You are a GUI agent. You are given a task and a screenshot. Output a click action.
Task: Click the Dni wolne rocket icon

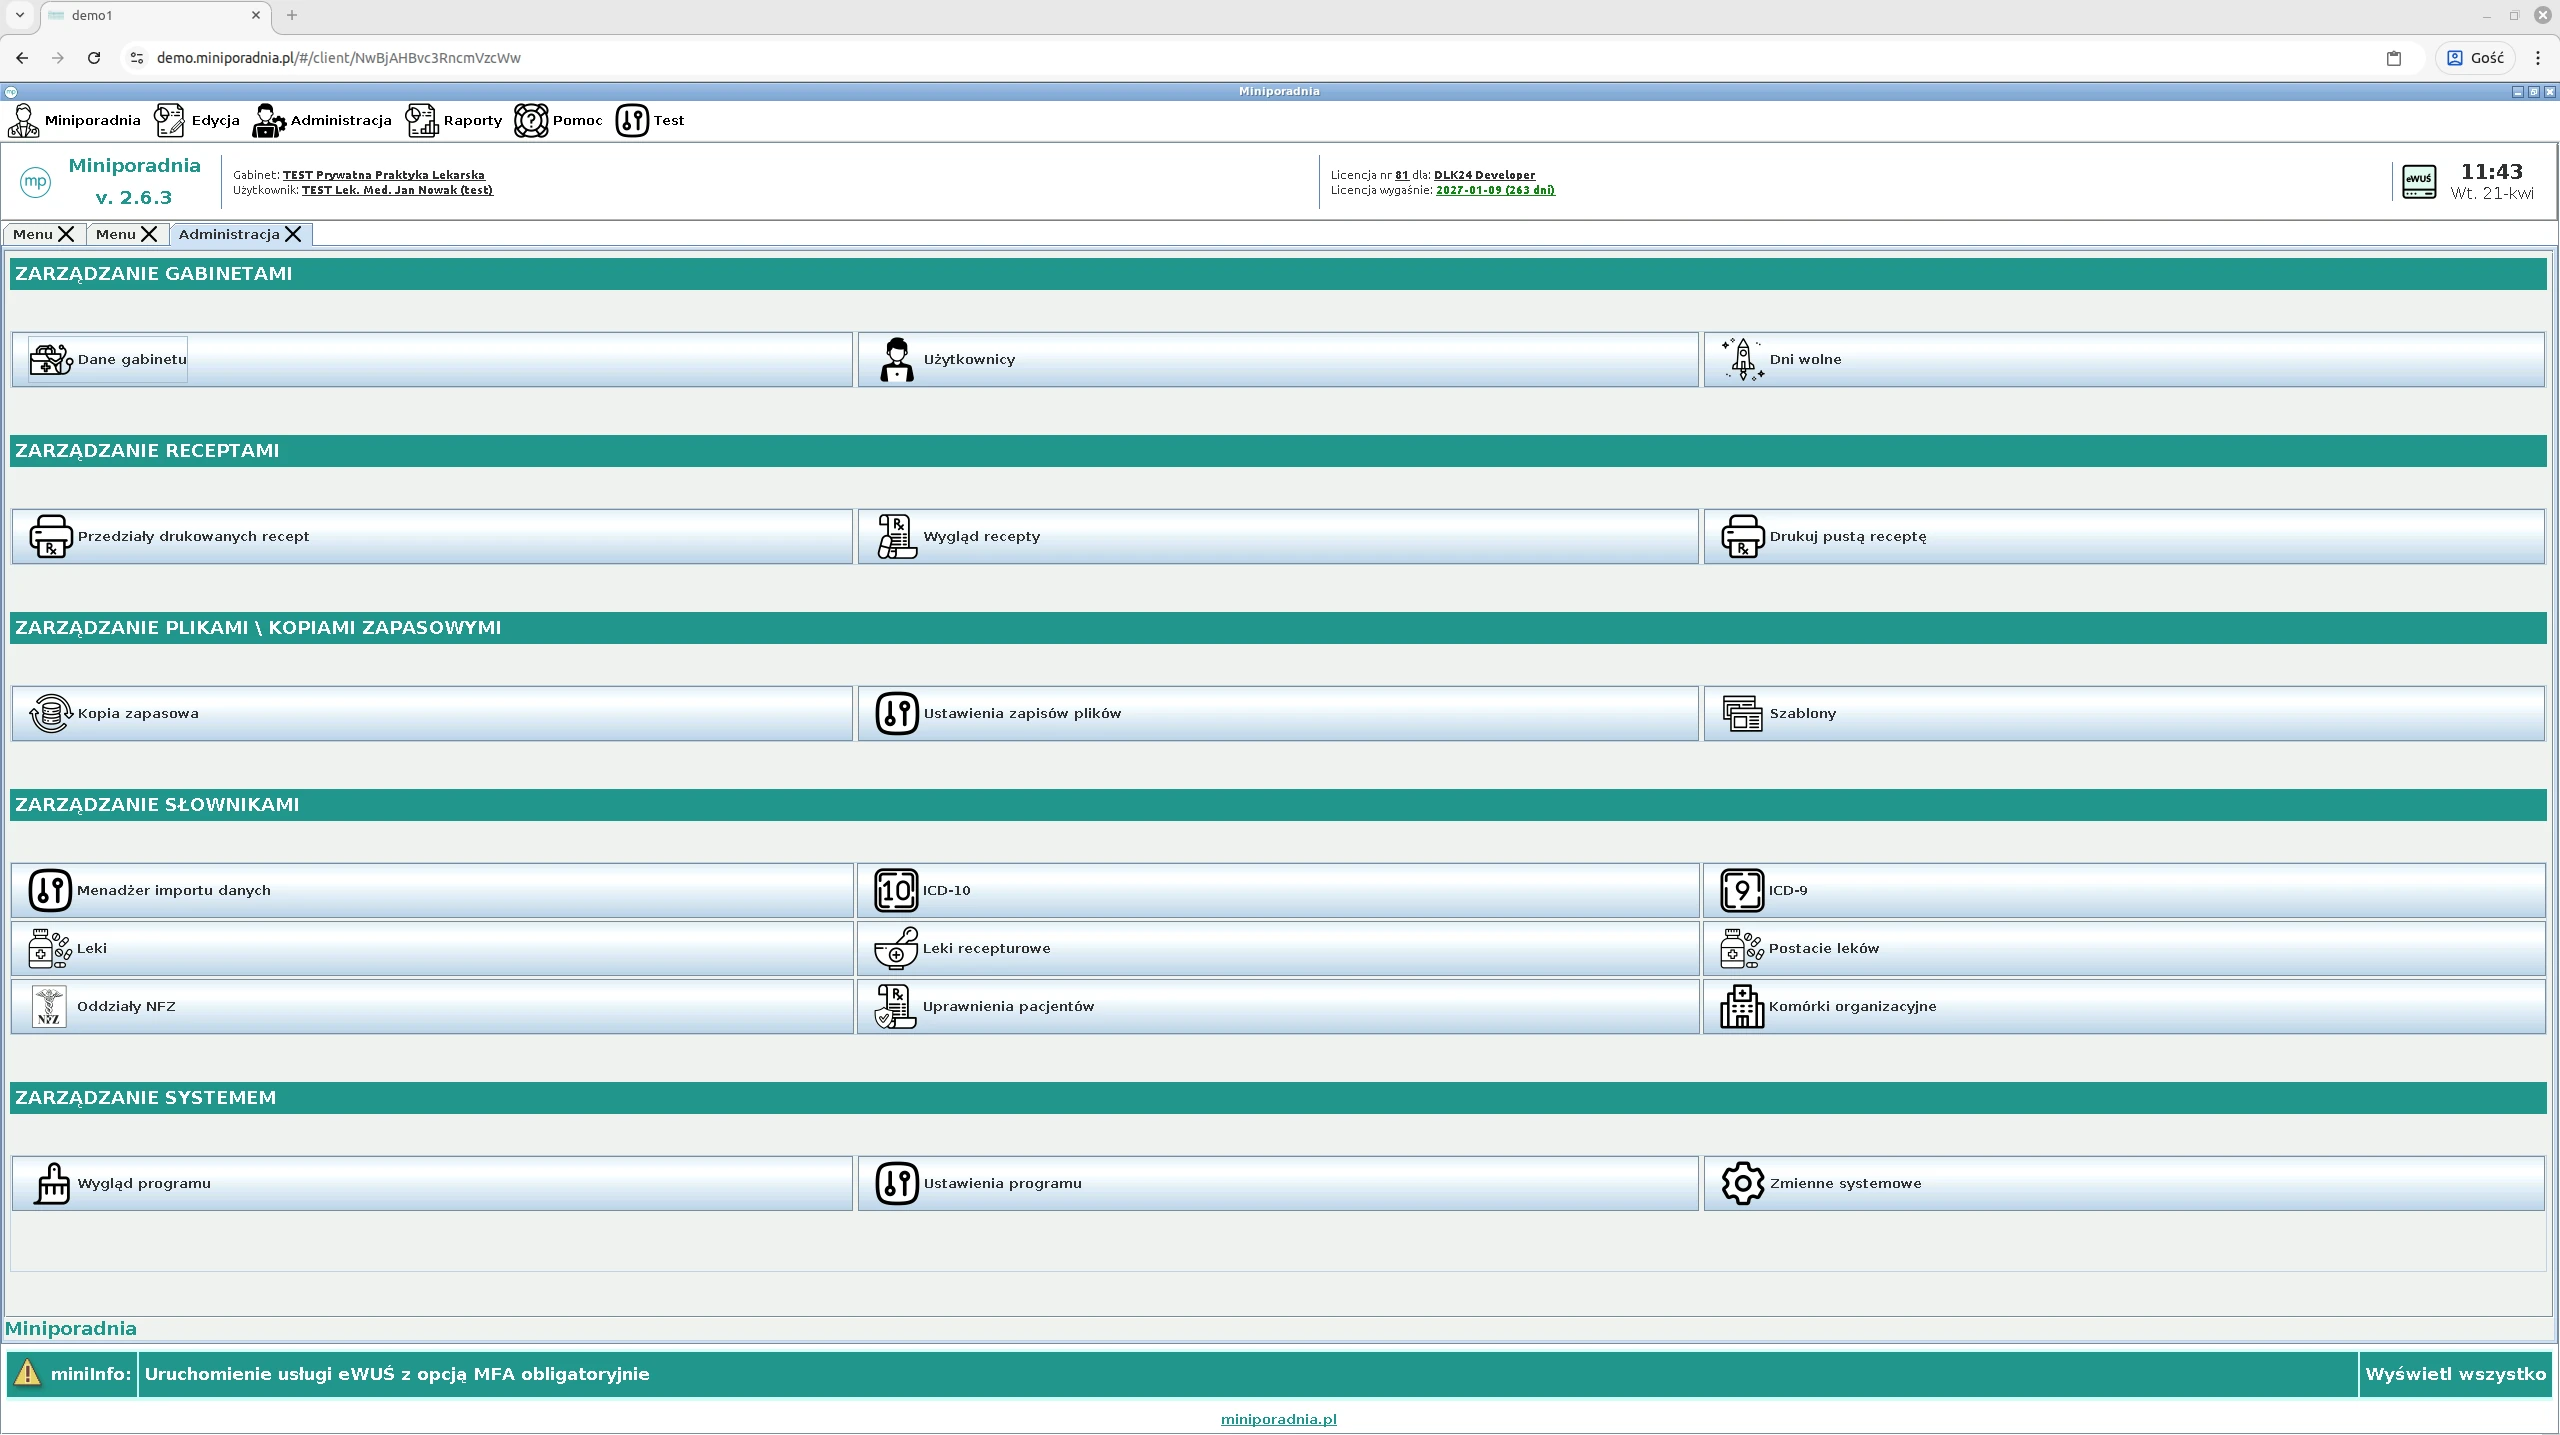(x=1742, y=359)
